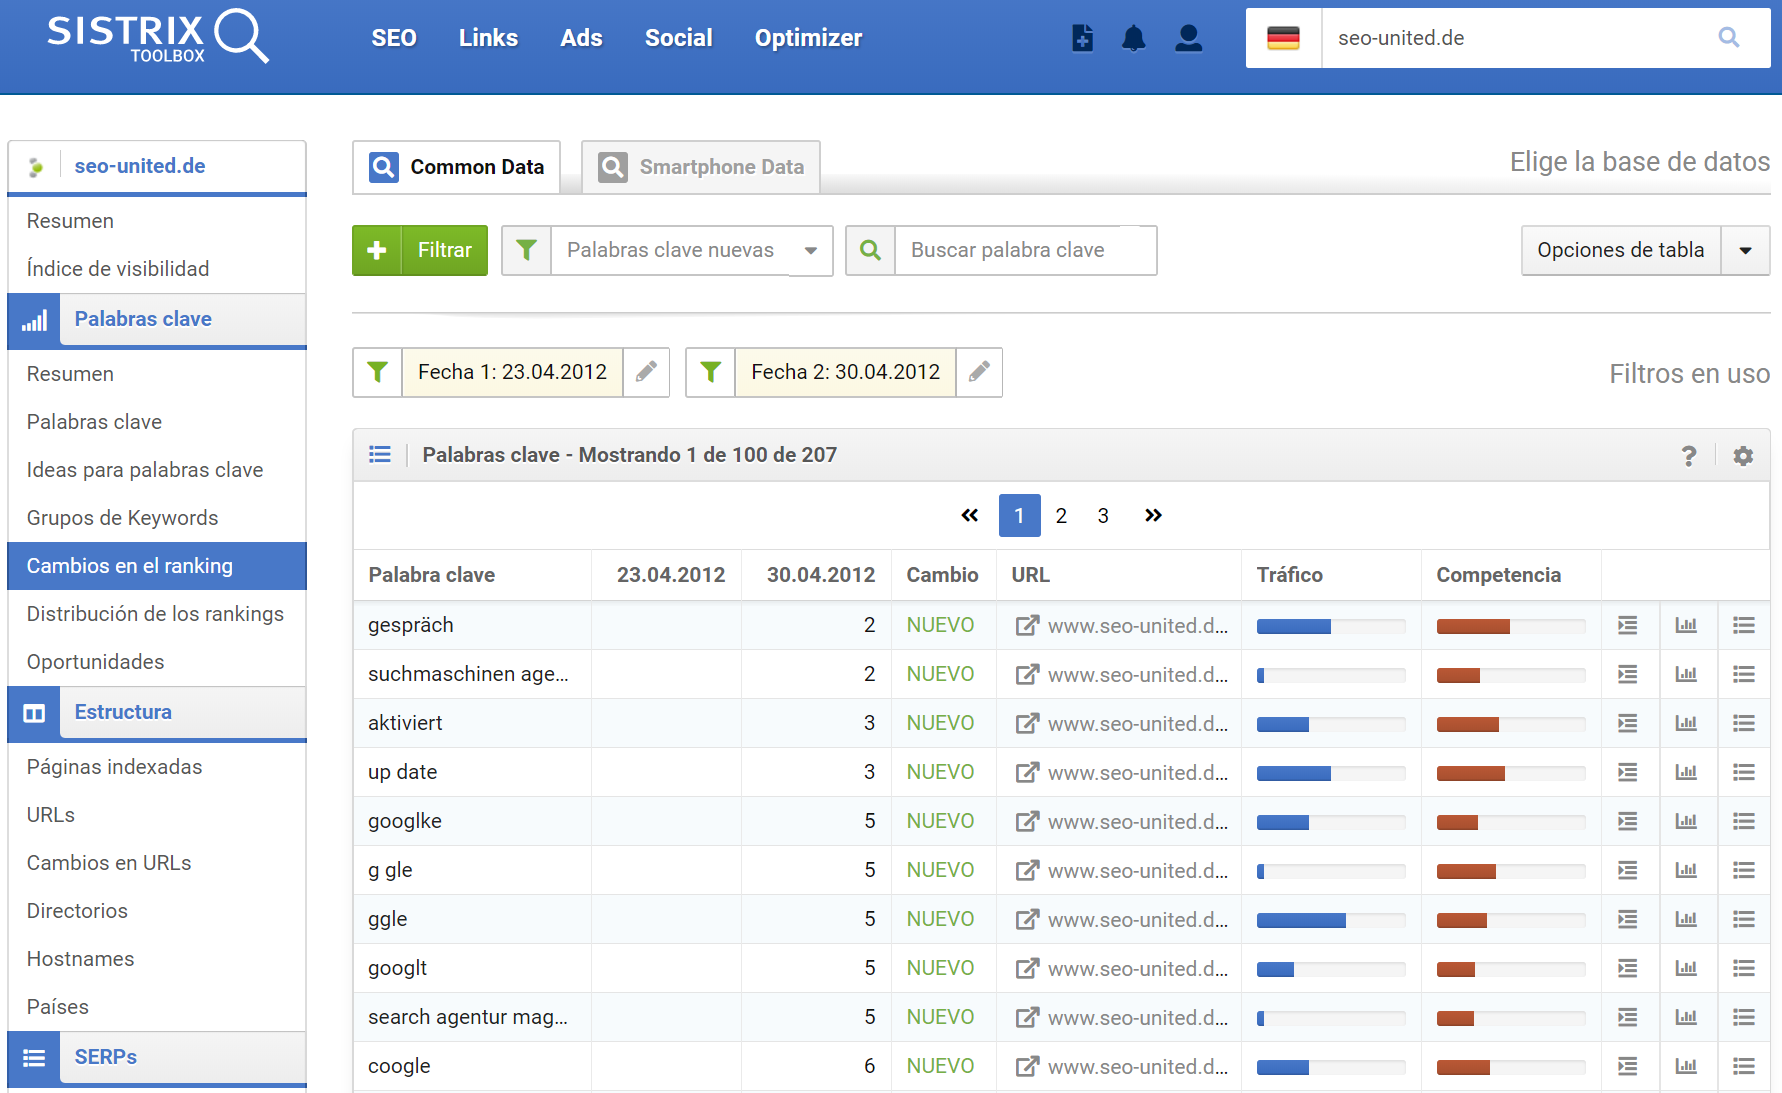Expand the Palabras clave nuevas dropdown

pyautogui.click(x=811, y=251)
